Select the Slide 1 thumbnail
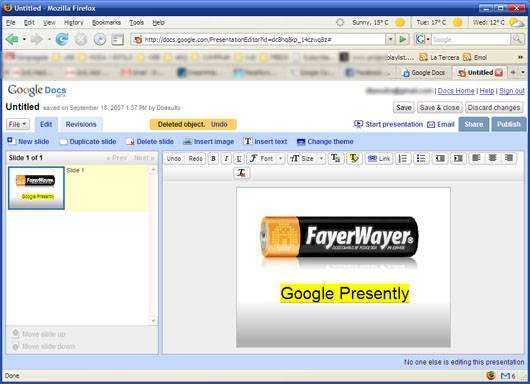This screenshot has width=530, height=384. point(36,188)
